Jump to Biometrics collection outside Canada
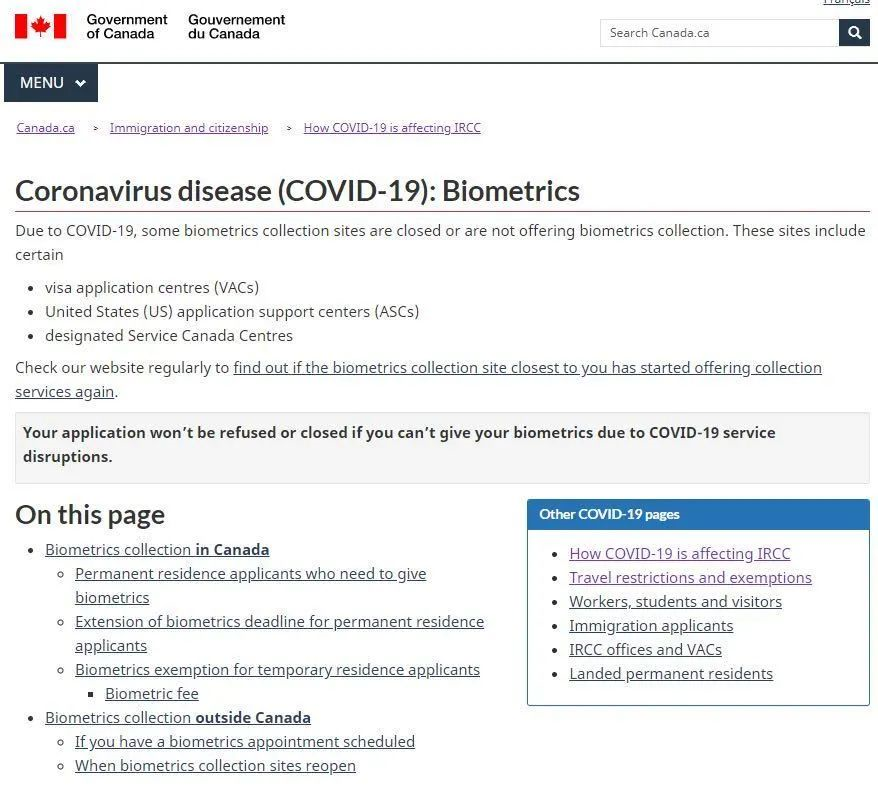The width and height of the screenshot is (878, 798). point(178,718)
